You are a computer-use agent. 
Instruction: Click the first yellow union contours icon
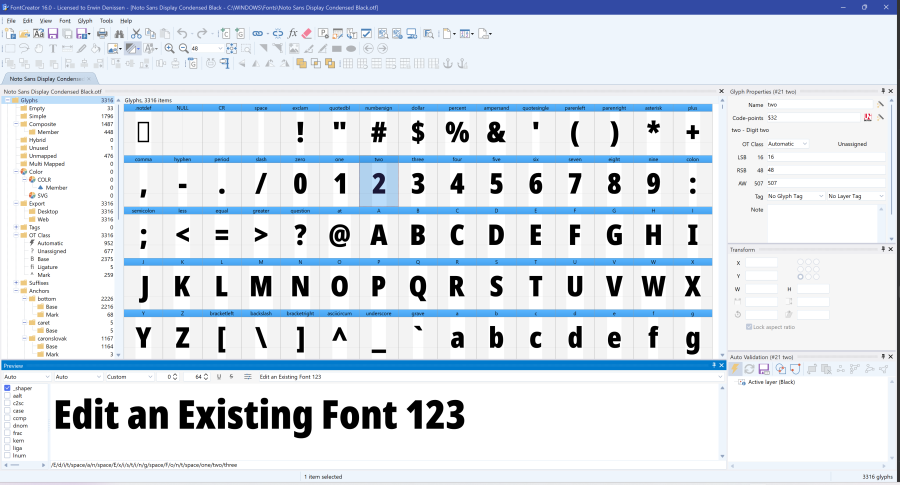(301, 64)
